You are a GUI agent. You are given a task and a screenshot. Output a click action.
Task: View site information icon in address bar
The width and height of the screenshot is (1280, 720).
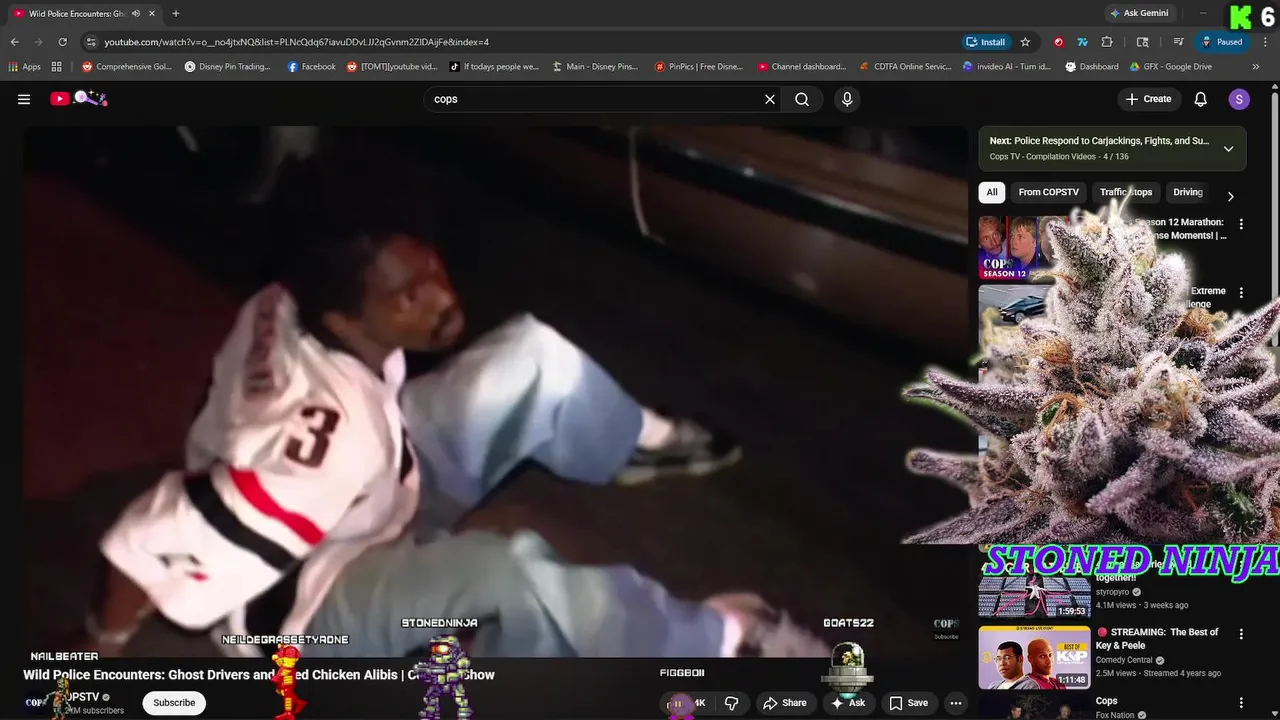click(91, 42)
